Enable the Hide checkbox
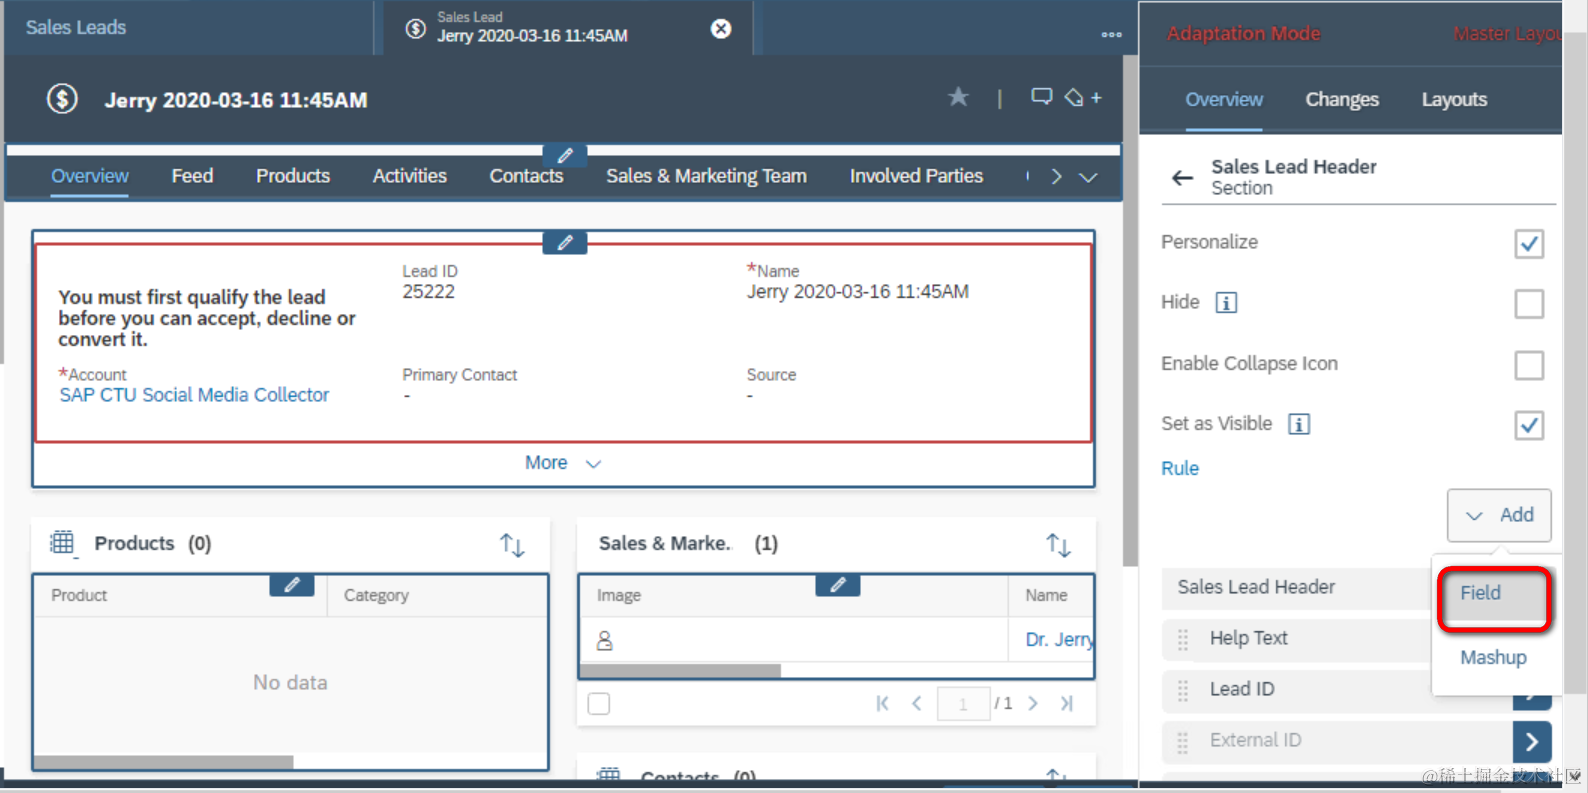Screen dimensions: 1588x793 (x=1529, y=303)
